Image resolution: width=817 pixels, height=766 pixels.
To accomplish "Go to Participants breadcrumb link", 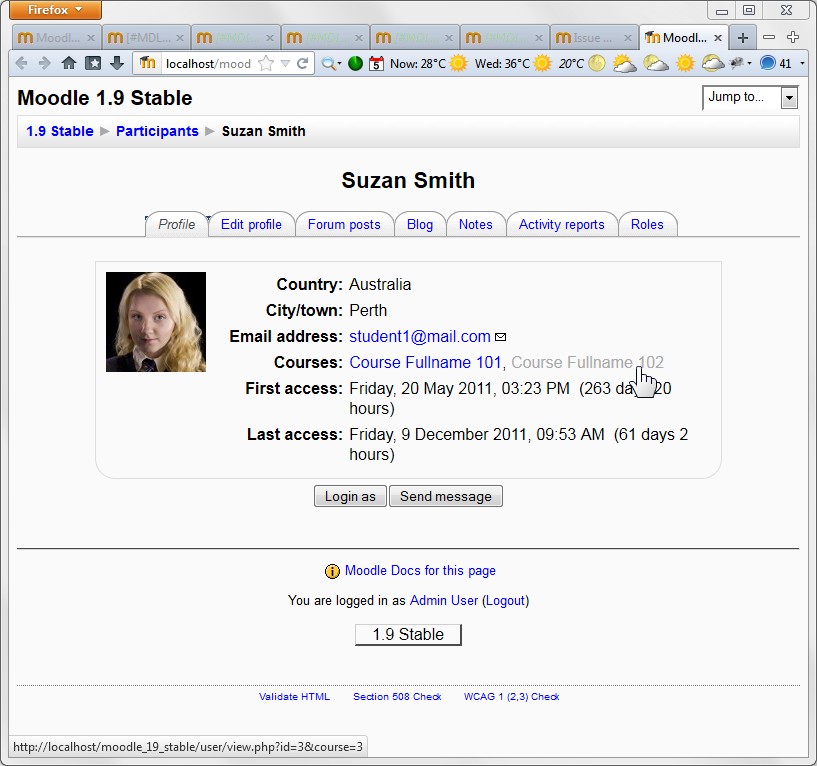I will coord(157,131).
